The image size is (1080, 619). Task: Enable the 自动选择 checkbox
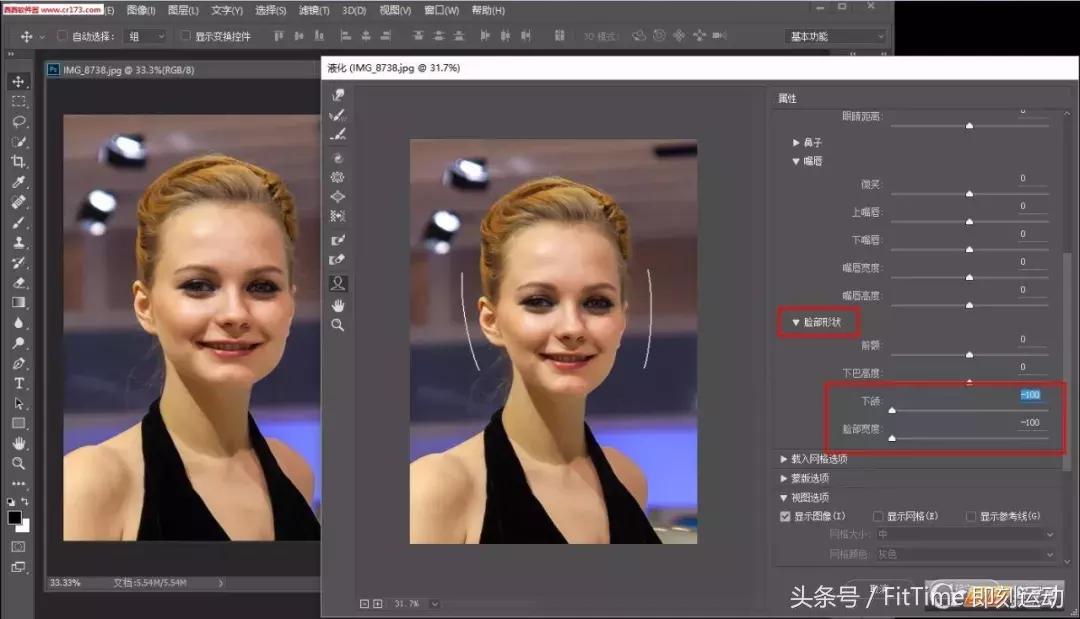coord(63,36)
